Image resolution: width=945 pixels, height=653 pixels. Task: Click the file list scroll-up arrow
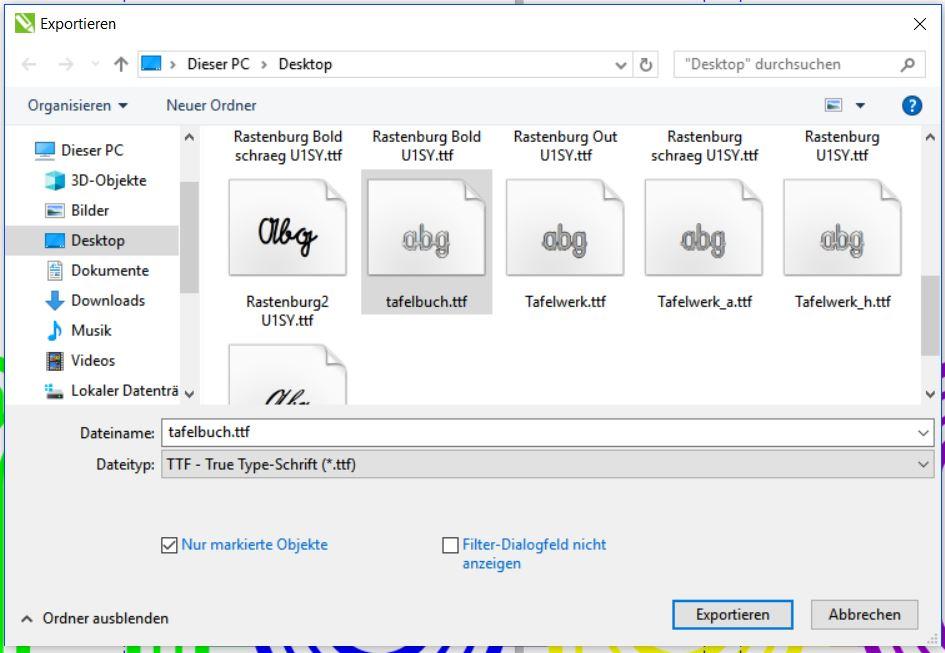(930, 137)
